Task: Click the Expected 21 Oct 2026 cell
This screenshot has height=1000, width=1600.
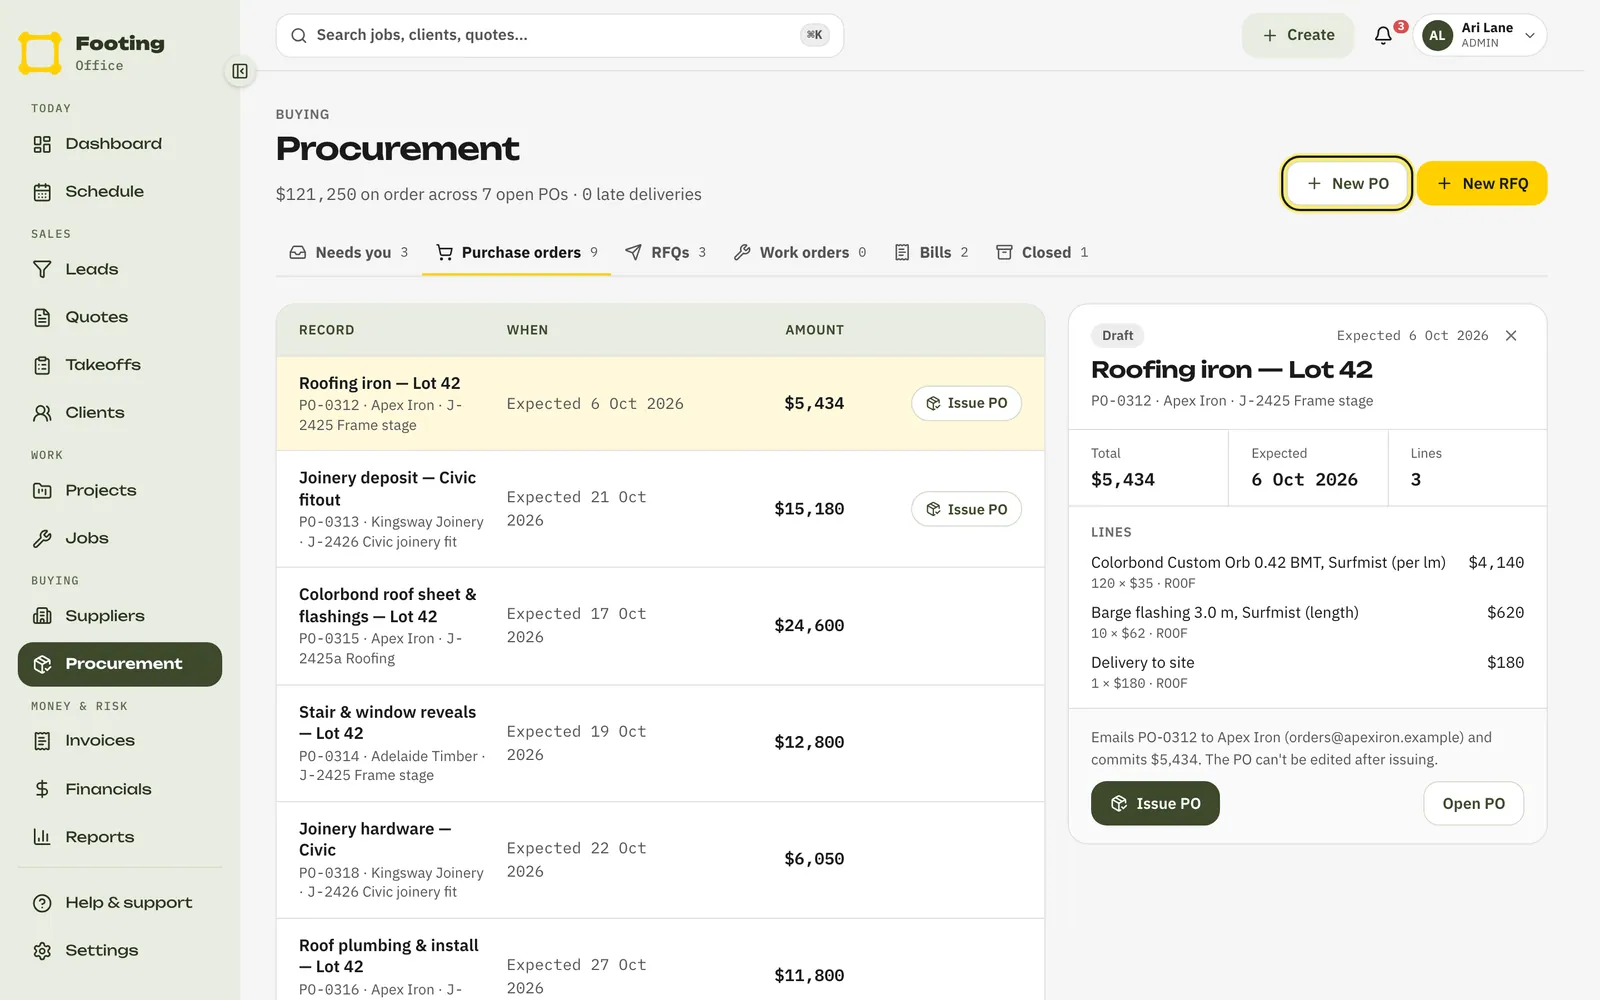Action: (577, 509)
